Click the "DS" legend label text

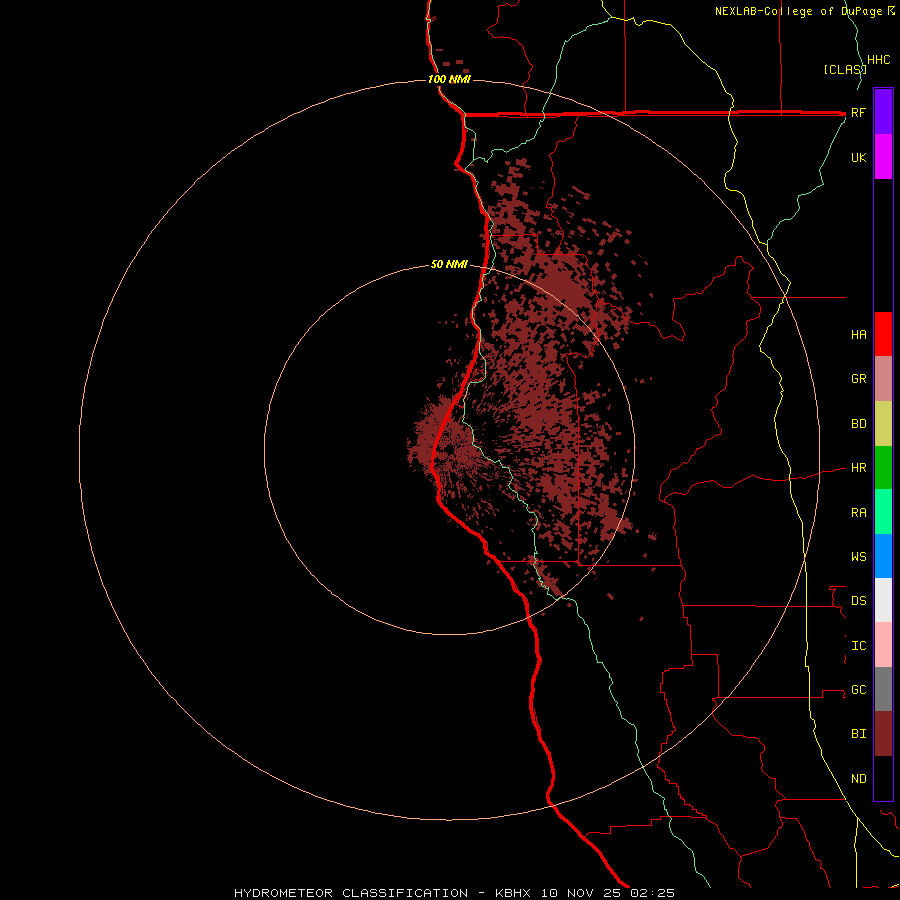pos(858,601)
